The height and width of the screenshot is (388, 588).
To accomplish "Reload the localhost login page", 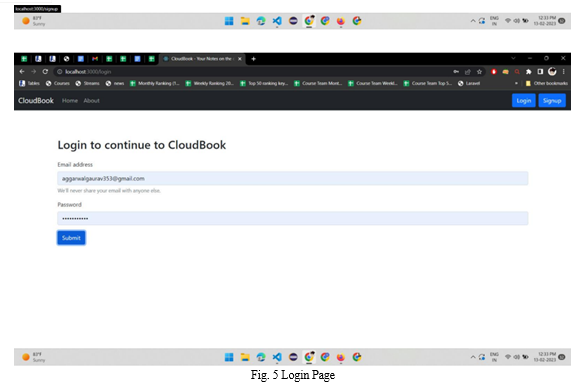I will point(45,72).
